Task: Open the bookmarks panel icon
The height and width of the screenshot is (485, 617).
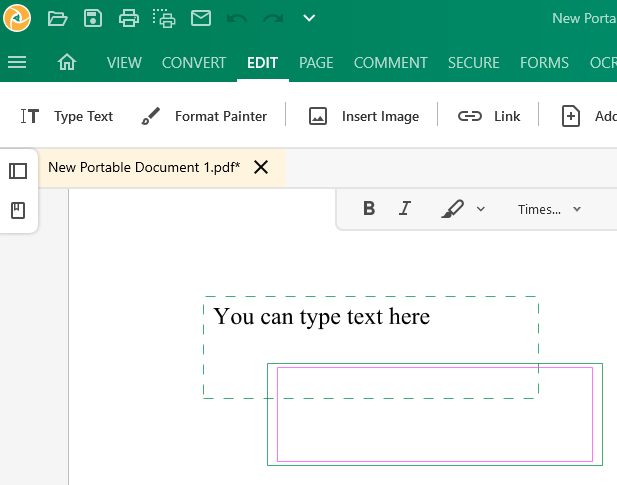Action: pyautogui.click(x=18, y=210)
